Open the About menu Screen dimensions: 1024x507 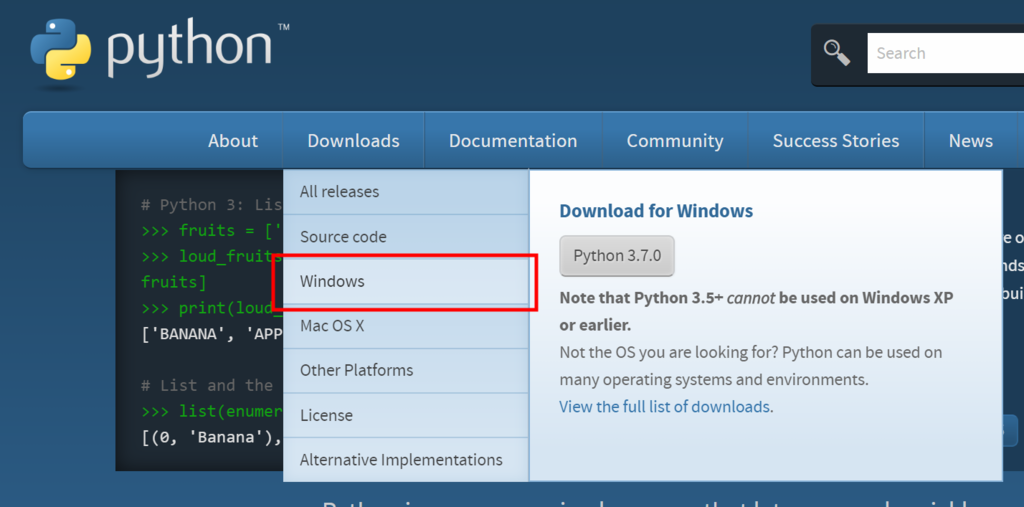tap(232, 140)
